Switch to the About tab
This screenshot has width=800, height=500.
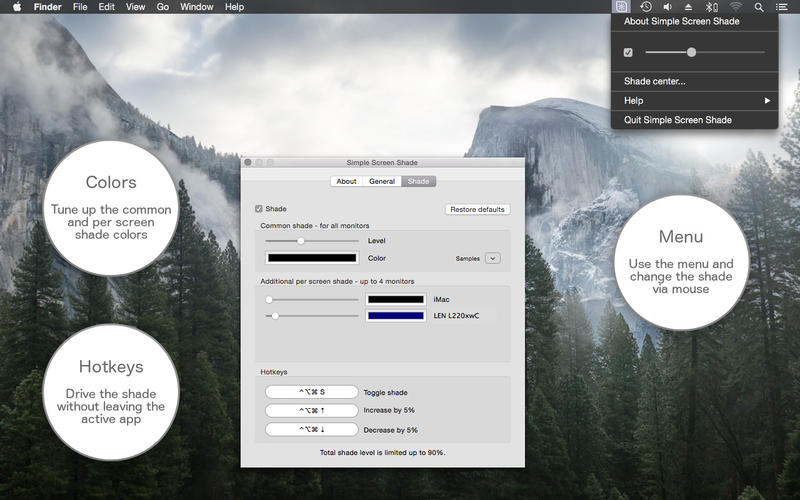point(346,181)
